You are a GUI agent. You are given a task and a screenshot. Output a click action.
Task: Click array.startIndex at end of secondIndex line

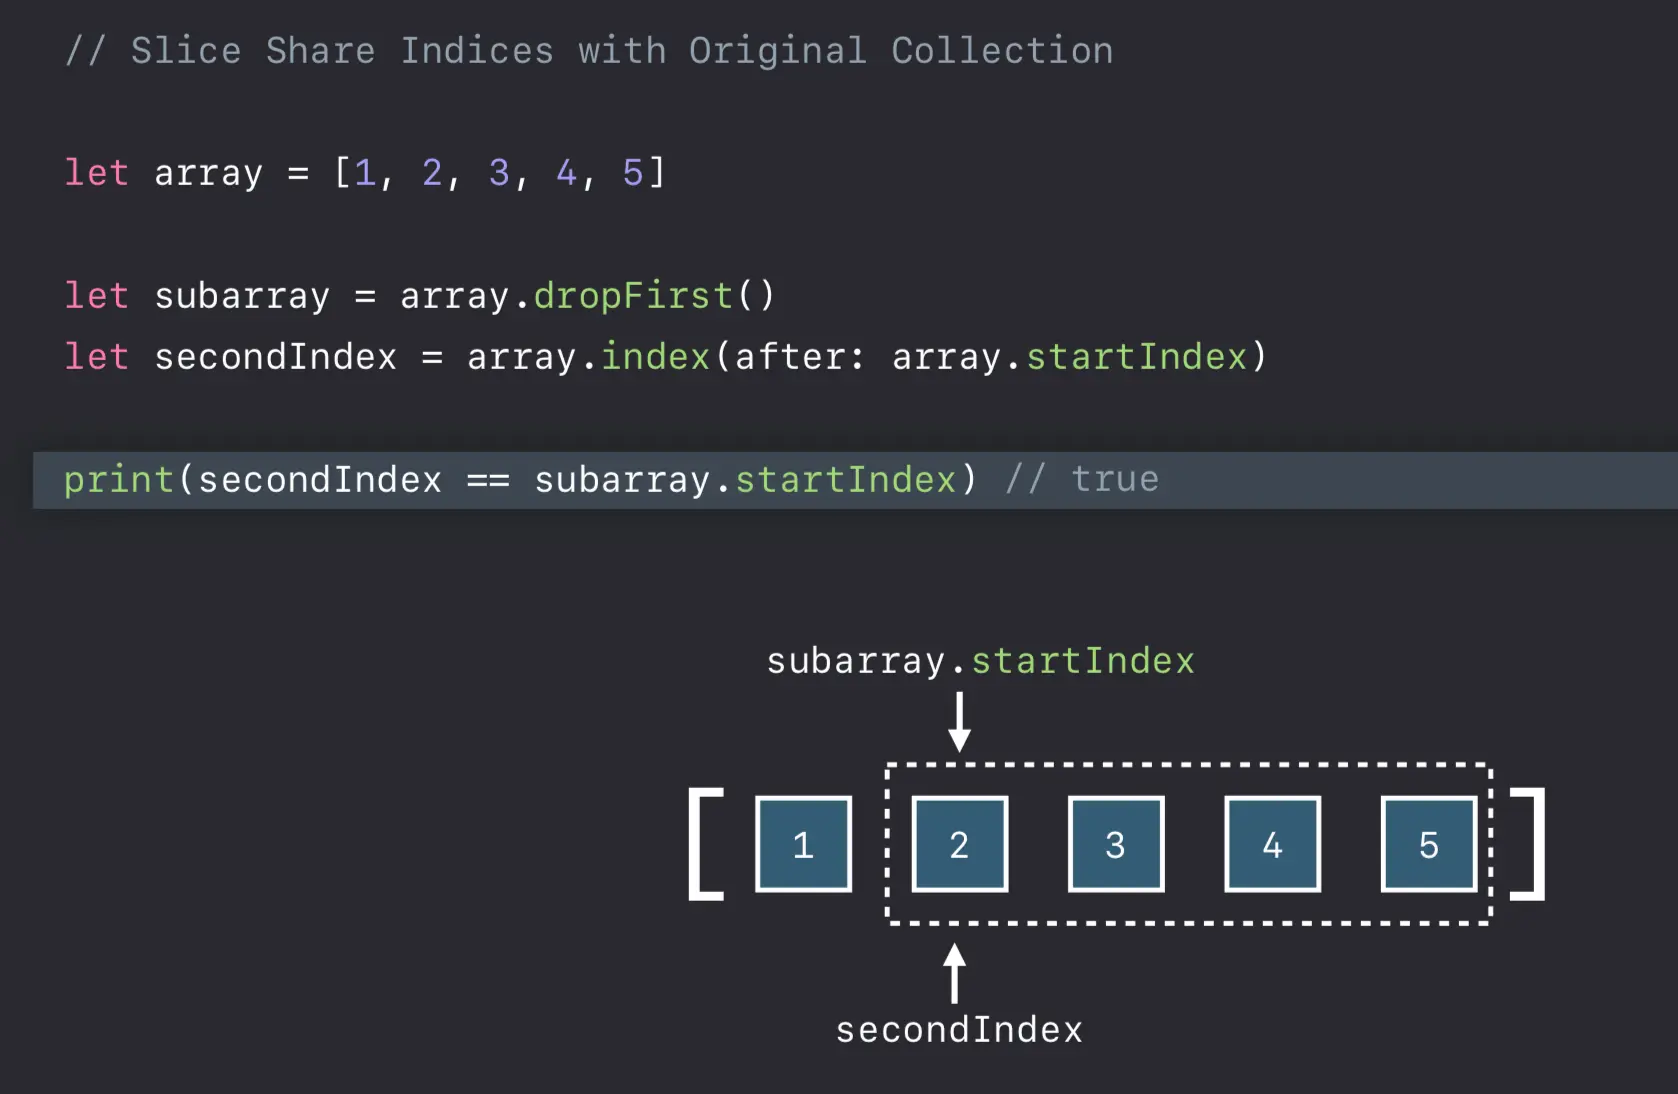1080,357
